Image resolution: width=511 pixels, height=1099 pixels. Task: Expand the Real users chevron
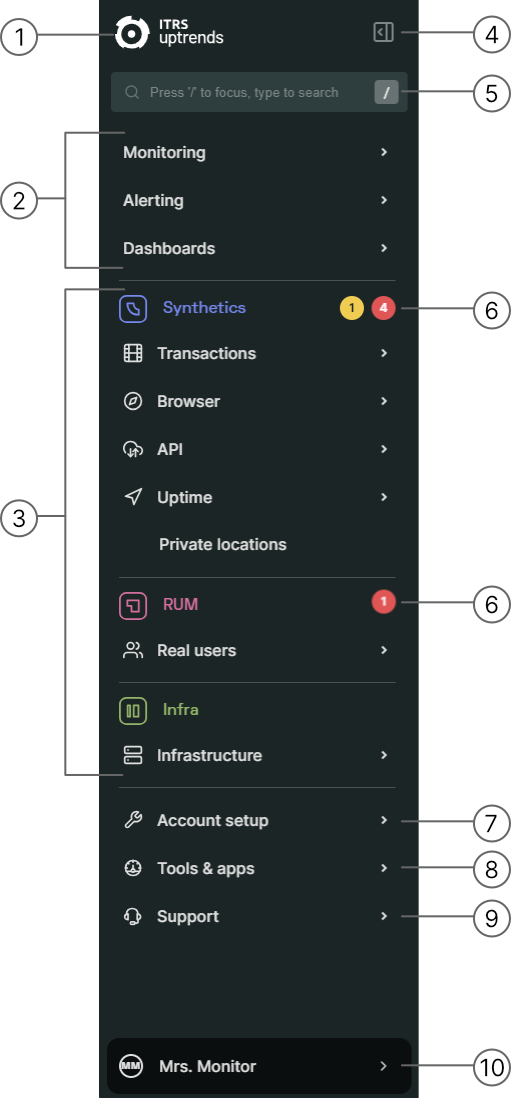(383, 650)
